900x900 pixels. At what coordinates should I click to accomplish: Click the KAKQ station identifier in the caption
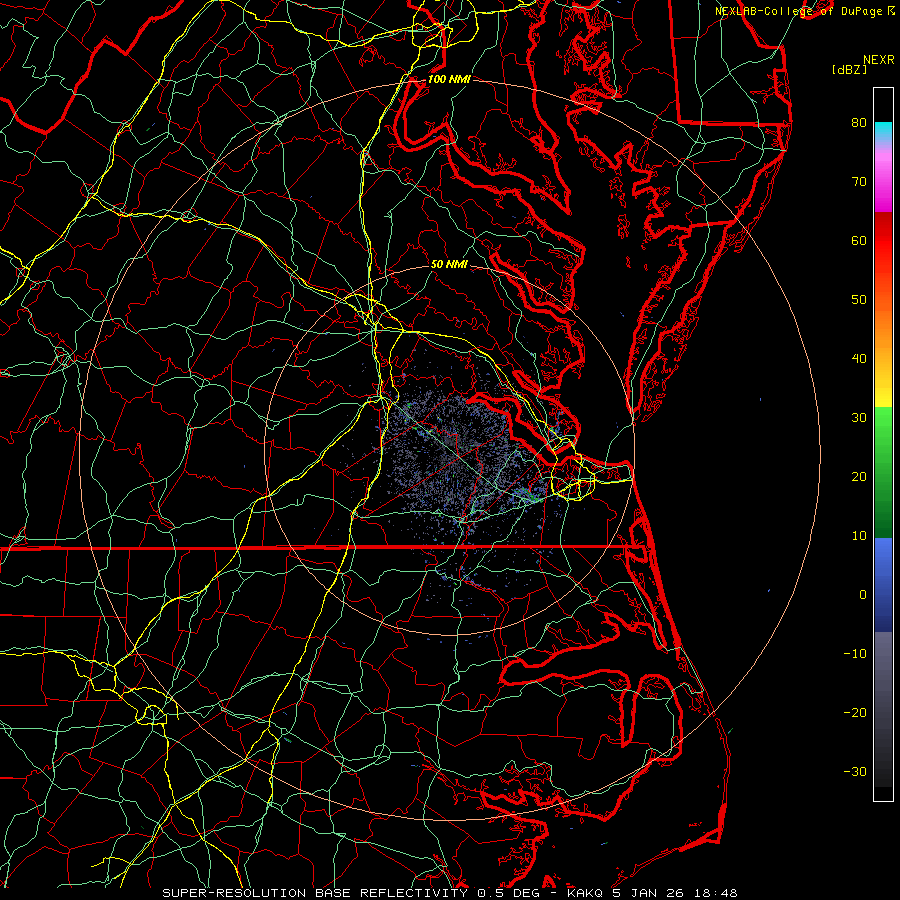[x=584, y=892]
